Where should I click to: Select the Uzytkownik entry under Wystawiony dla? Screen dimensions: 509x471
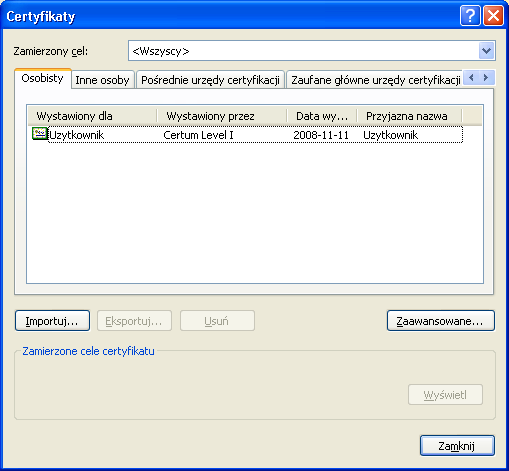point(77,135)
